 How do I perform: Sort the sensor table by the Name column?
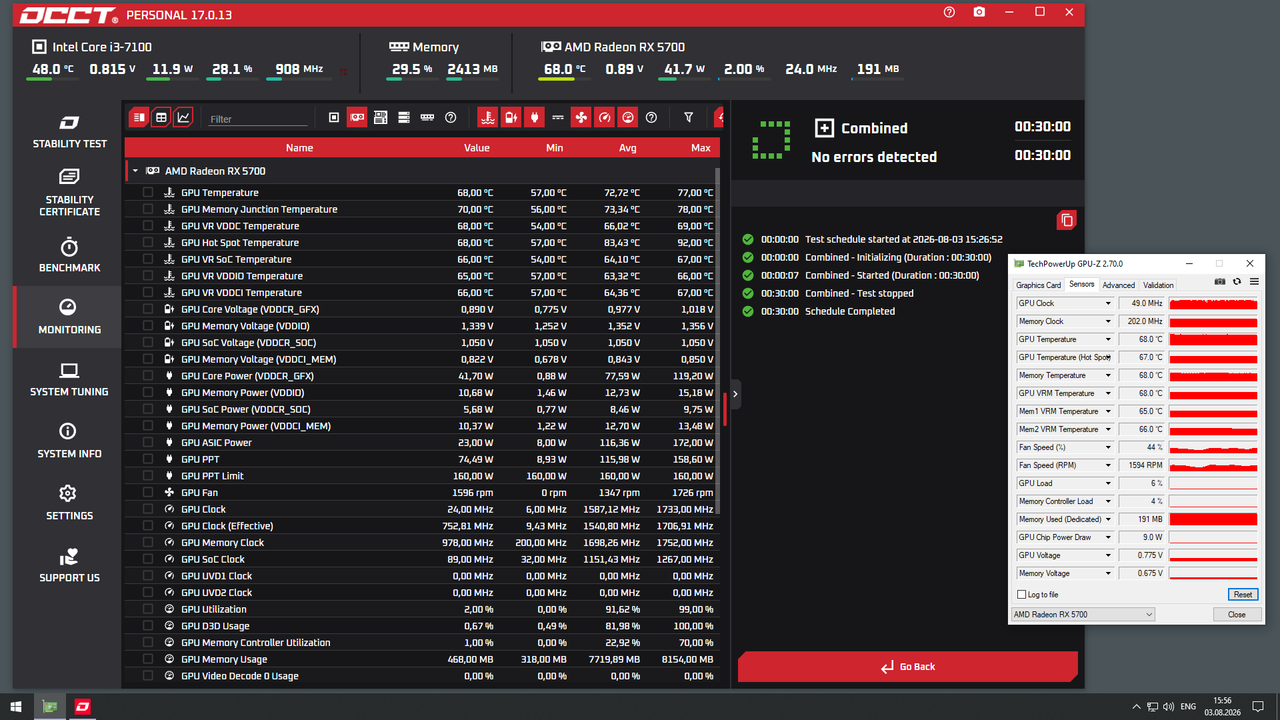(x=299, y=147)
